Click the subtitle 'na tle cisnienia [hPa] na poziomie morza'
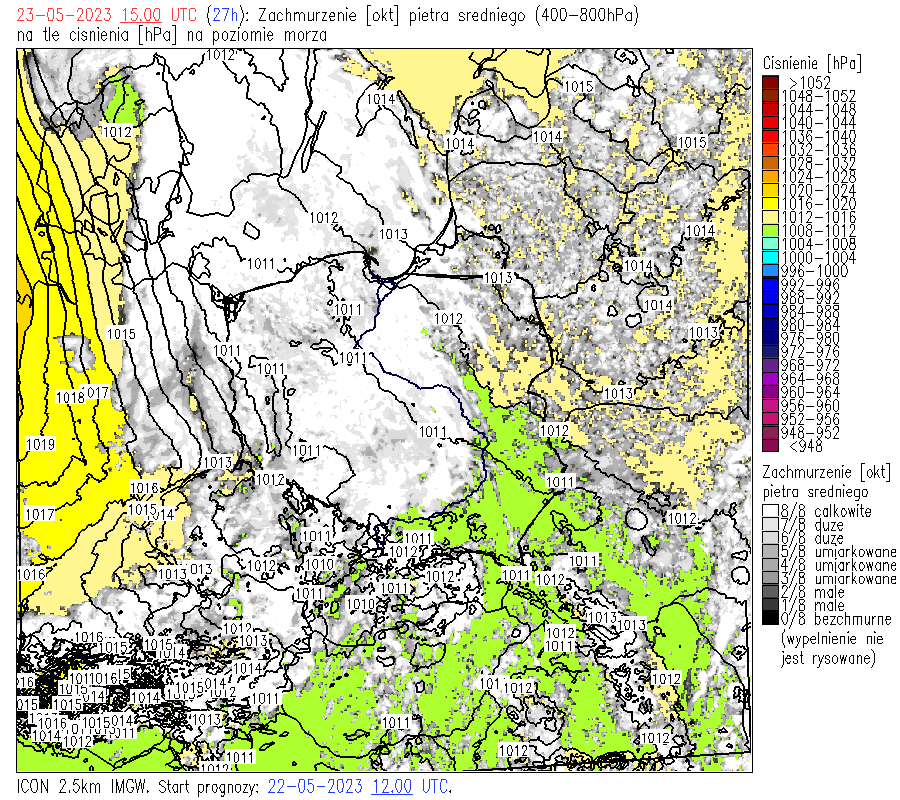This screenshot has height=800, width=900. click(172, 35)
